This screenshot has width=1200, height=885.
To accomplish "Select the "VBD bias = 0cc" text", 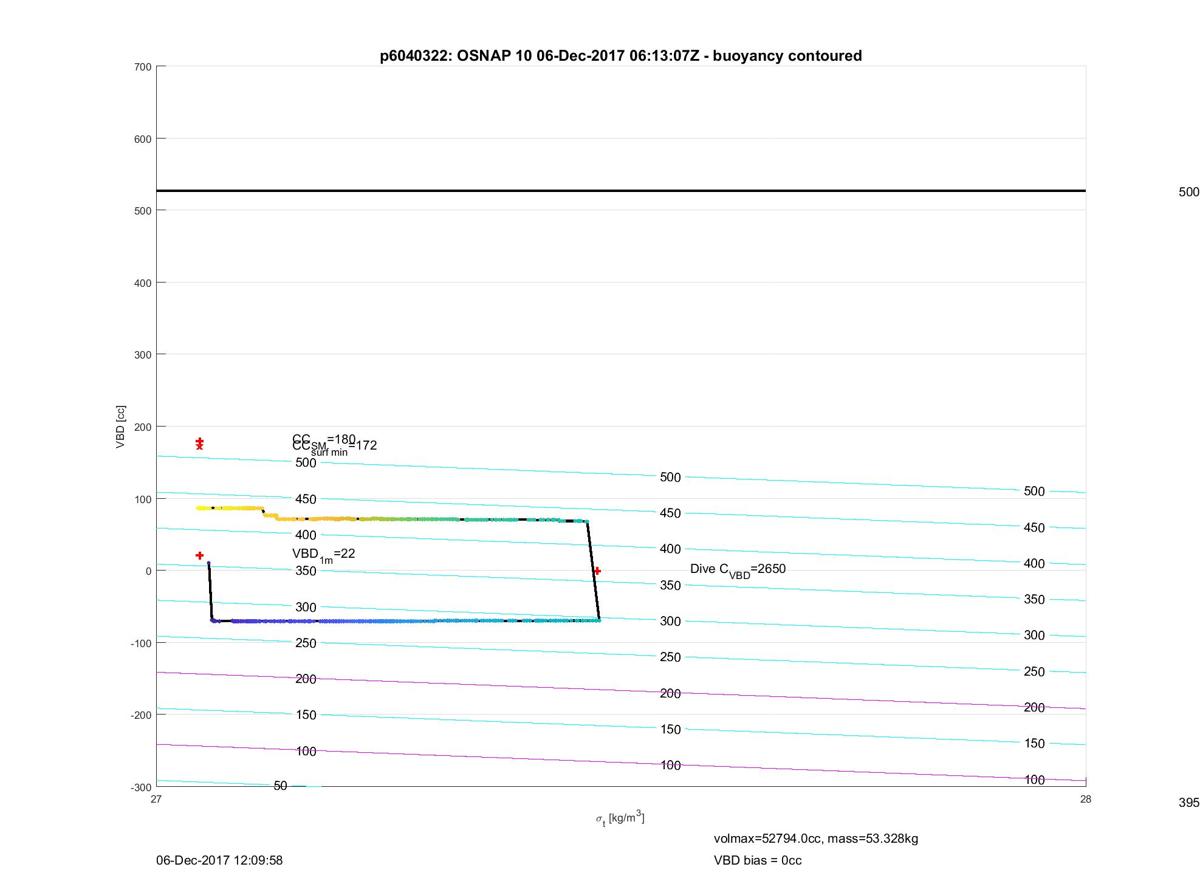I will pos(757,860).
